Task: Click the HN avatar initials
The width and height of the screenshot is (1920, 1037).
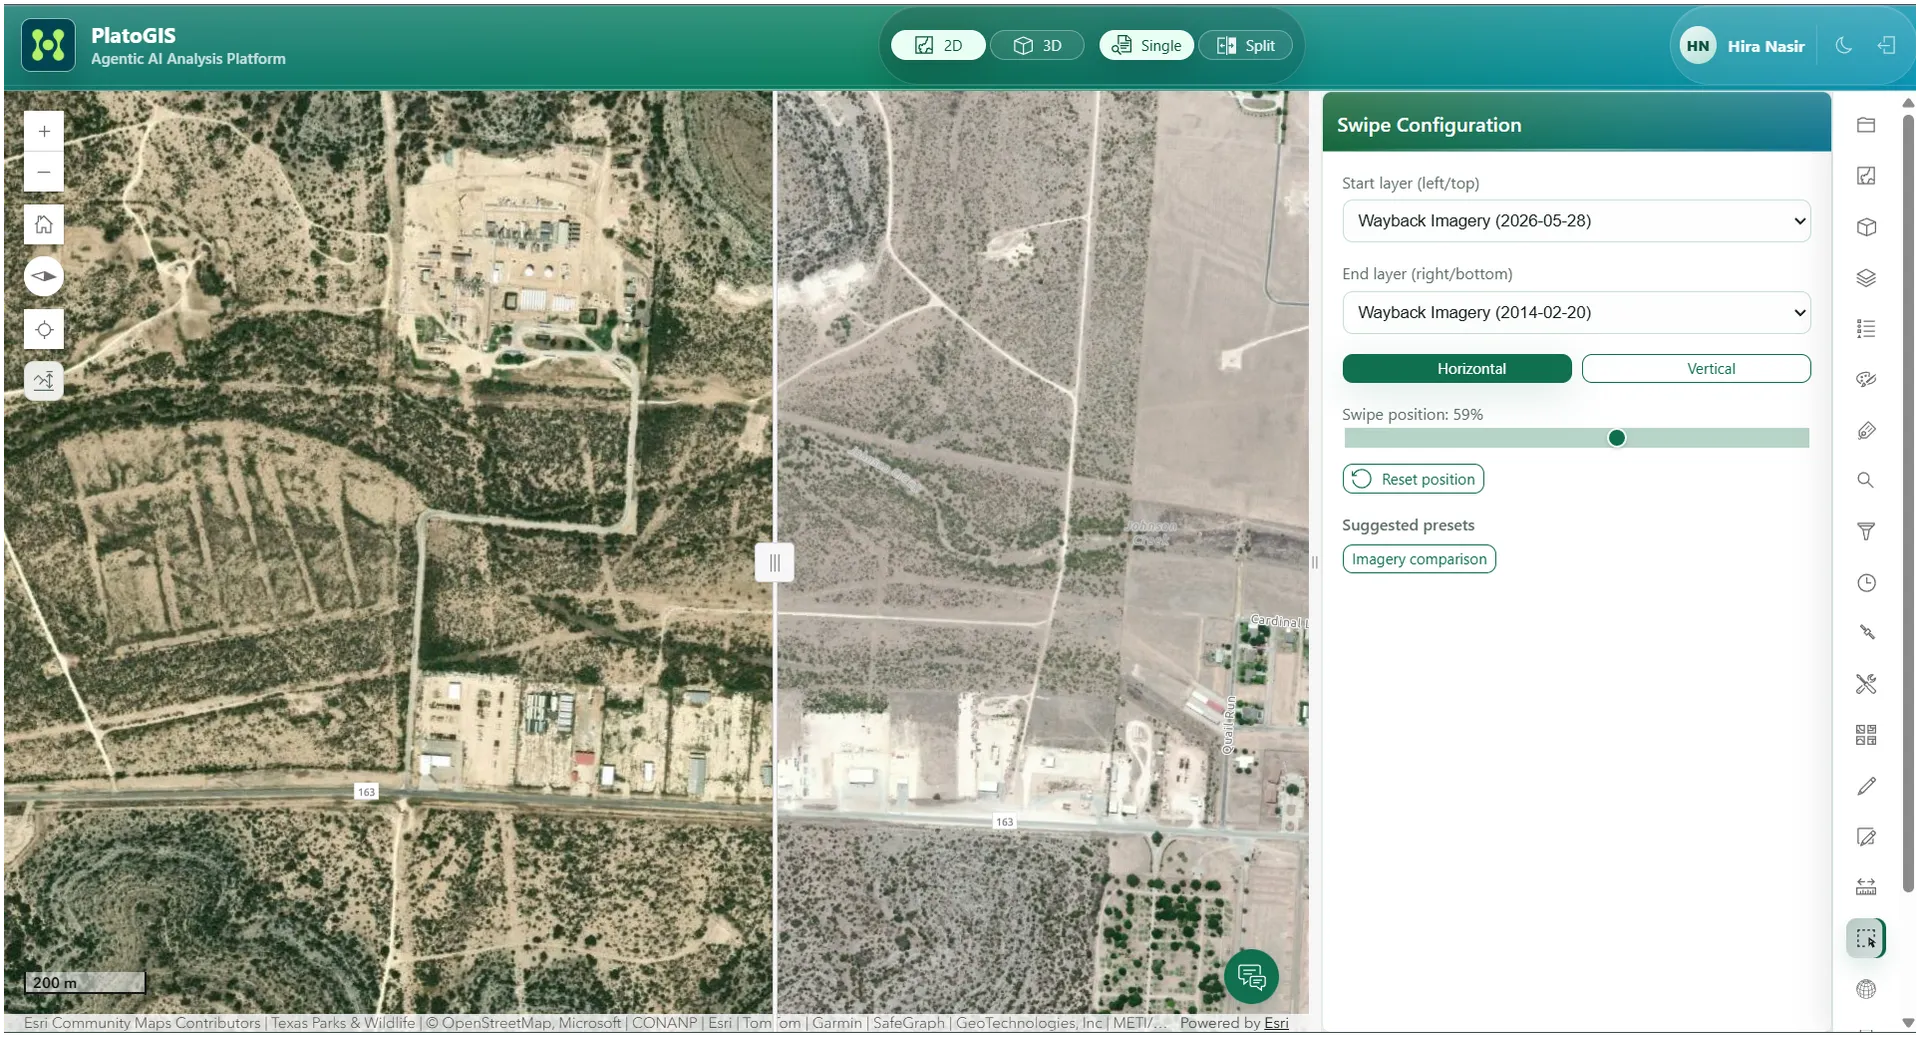Action: 1697,46
